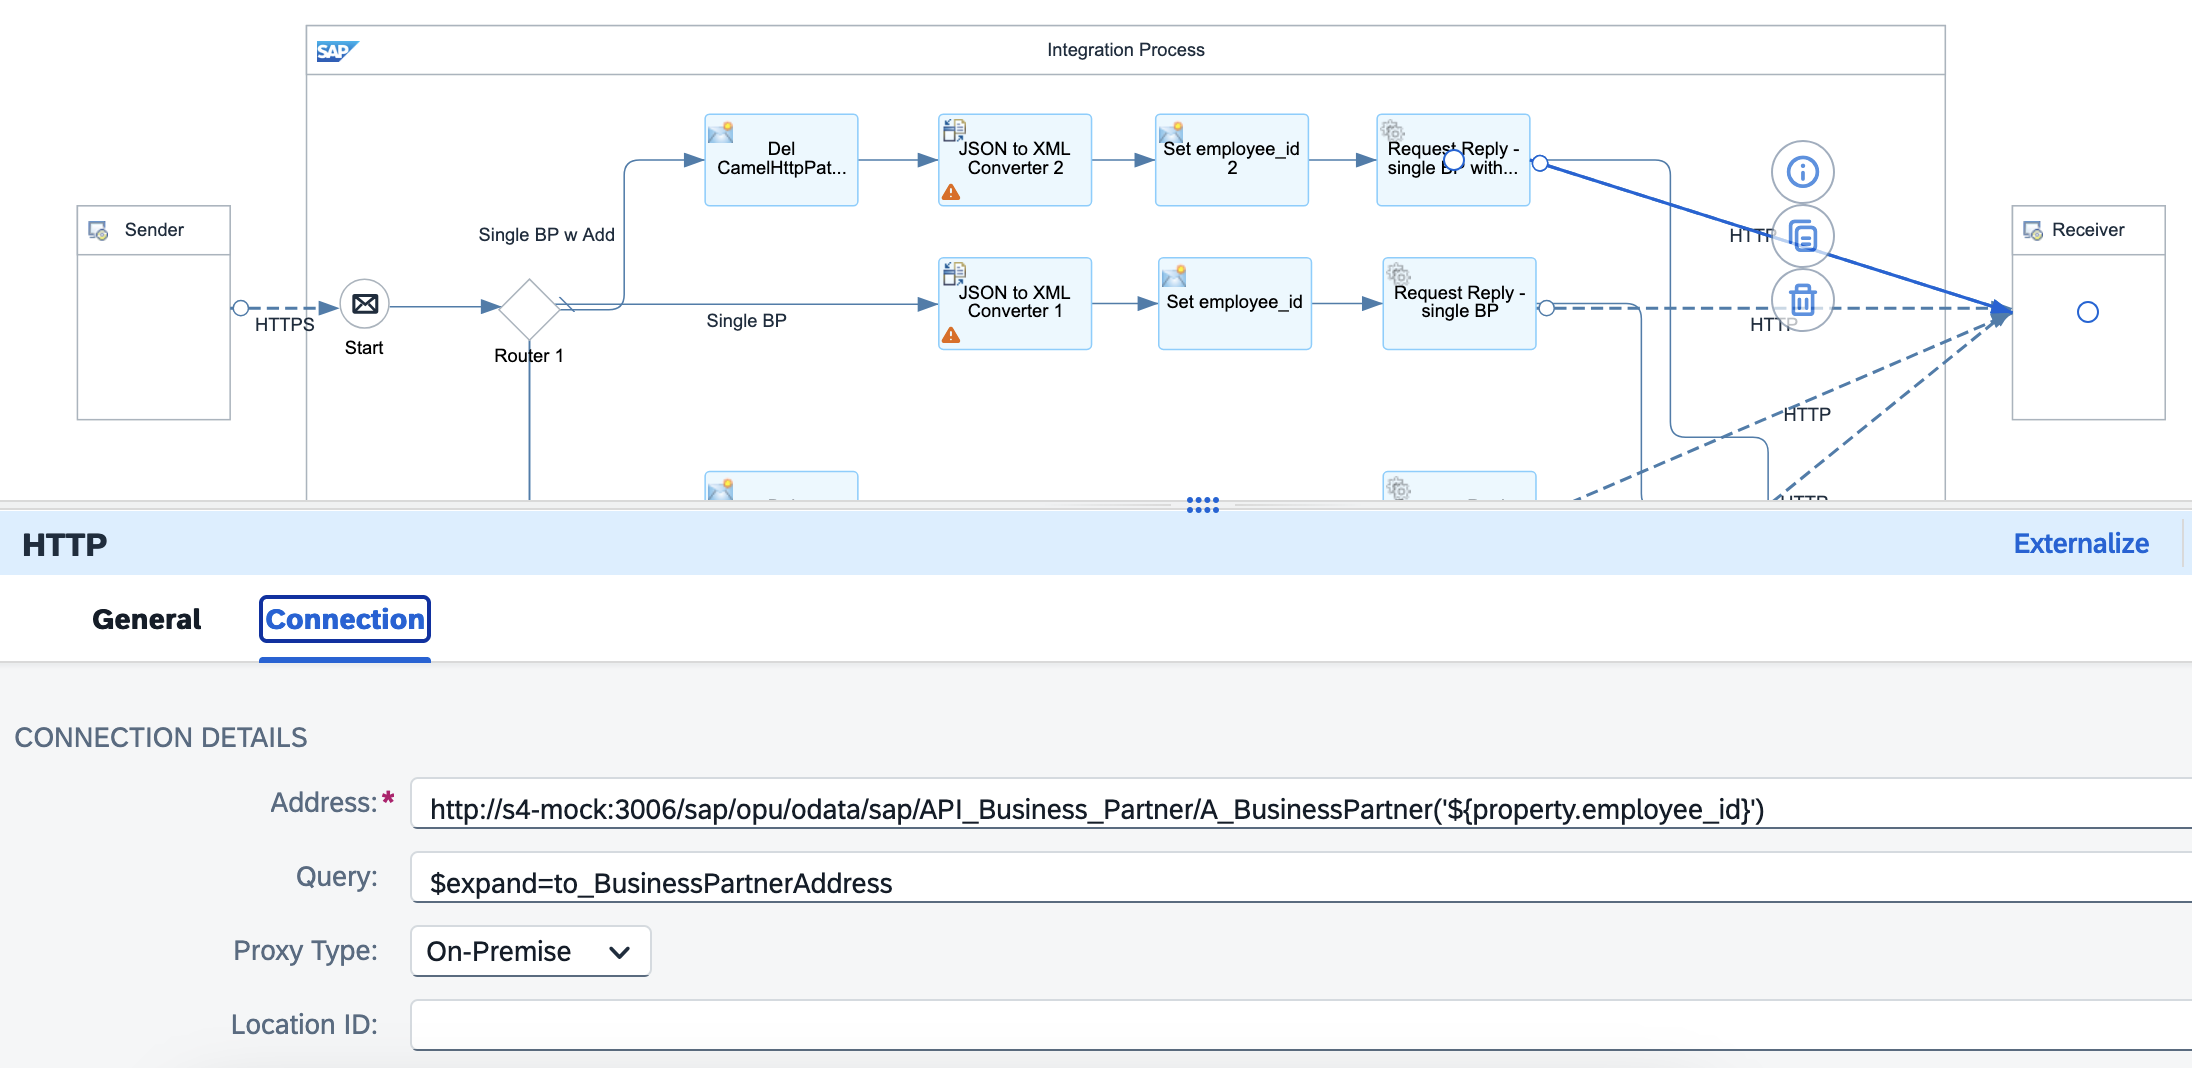Select the Del CamelHttpPat... step
Image resolution: width=2192 pixels, height=1068 pixels.
point(781,160)
